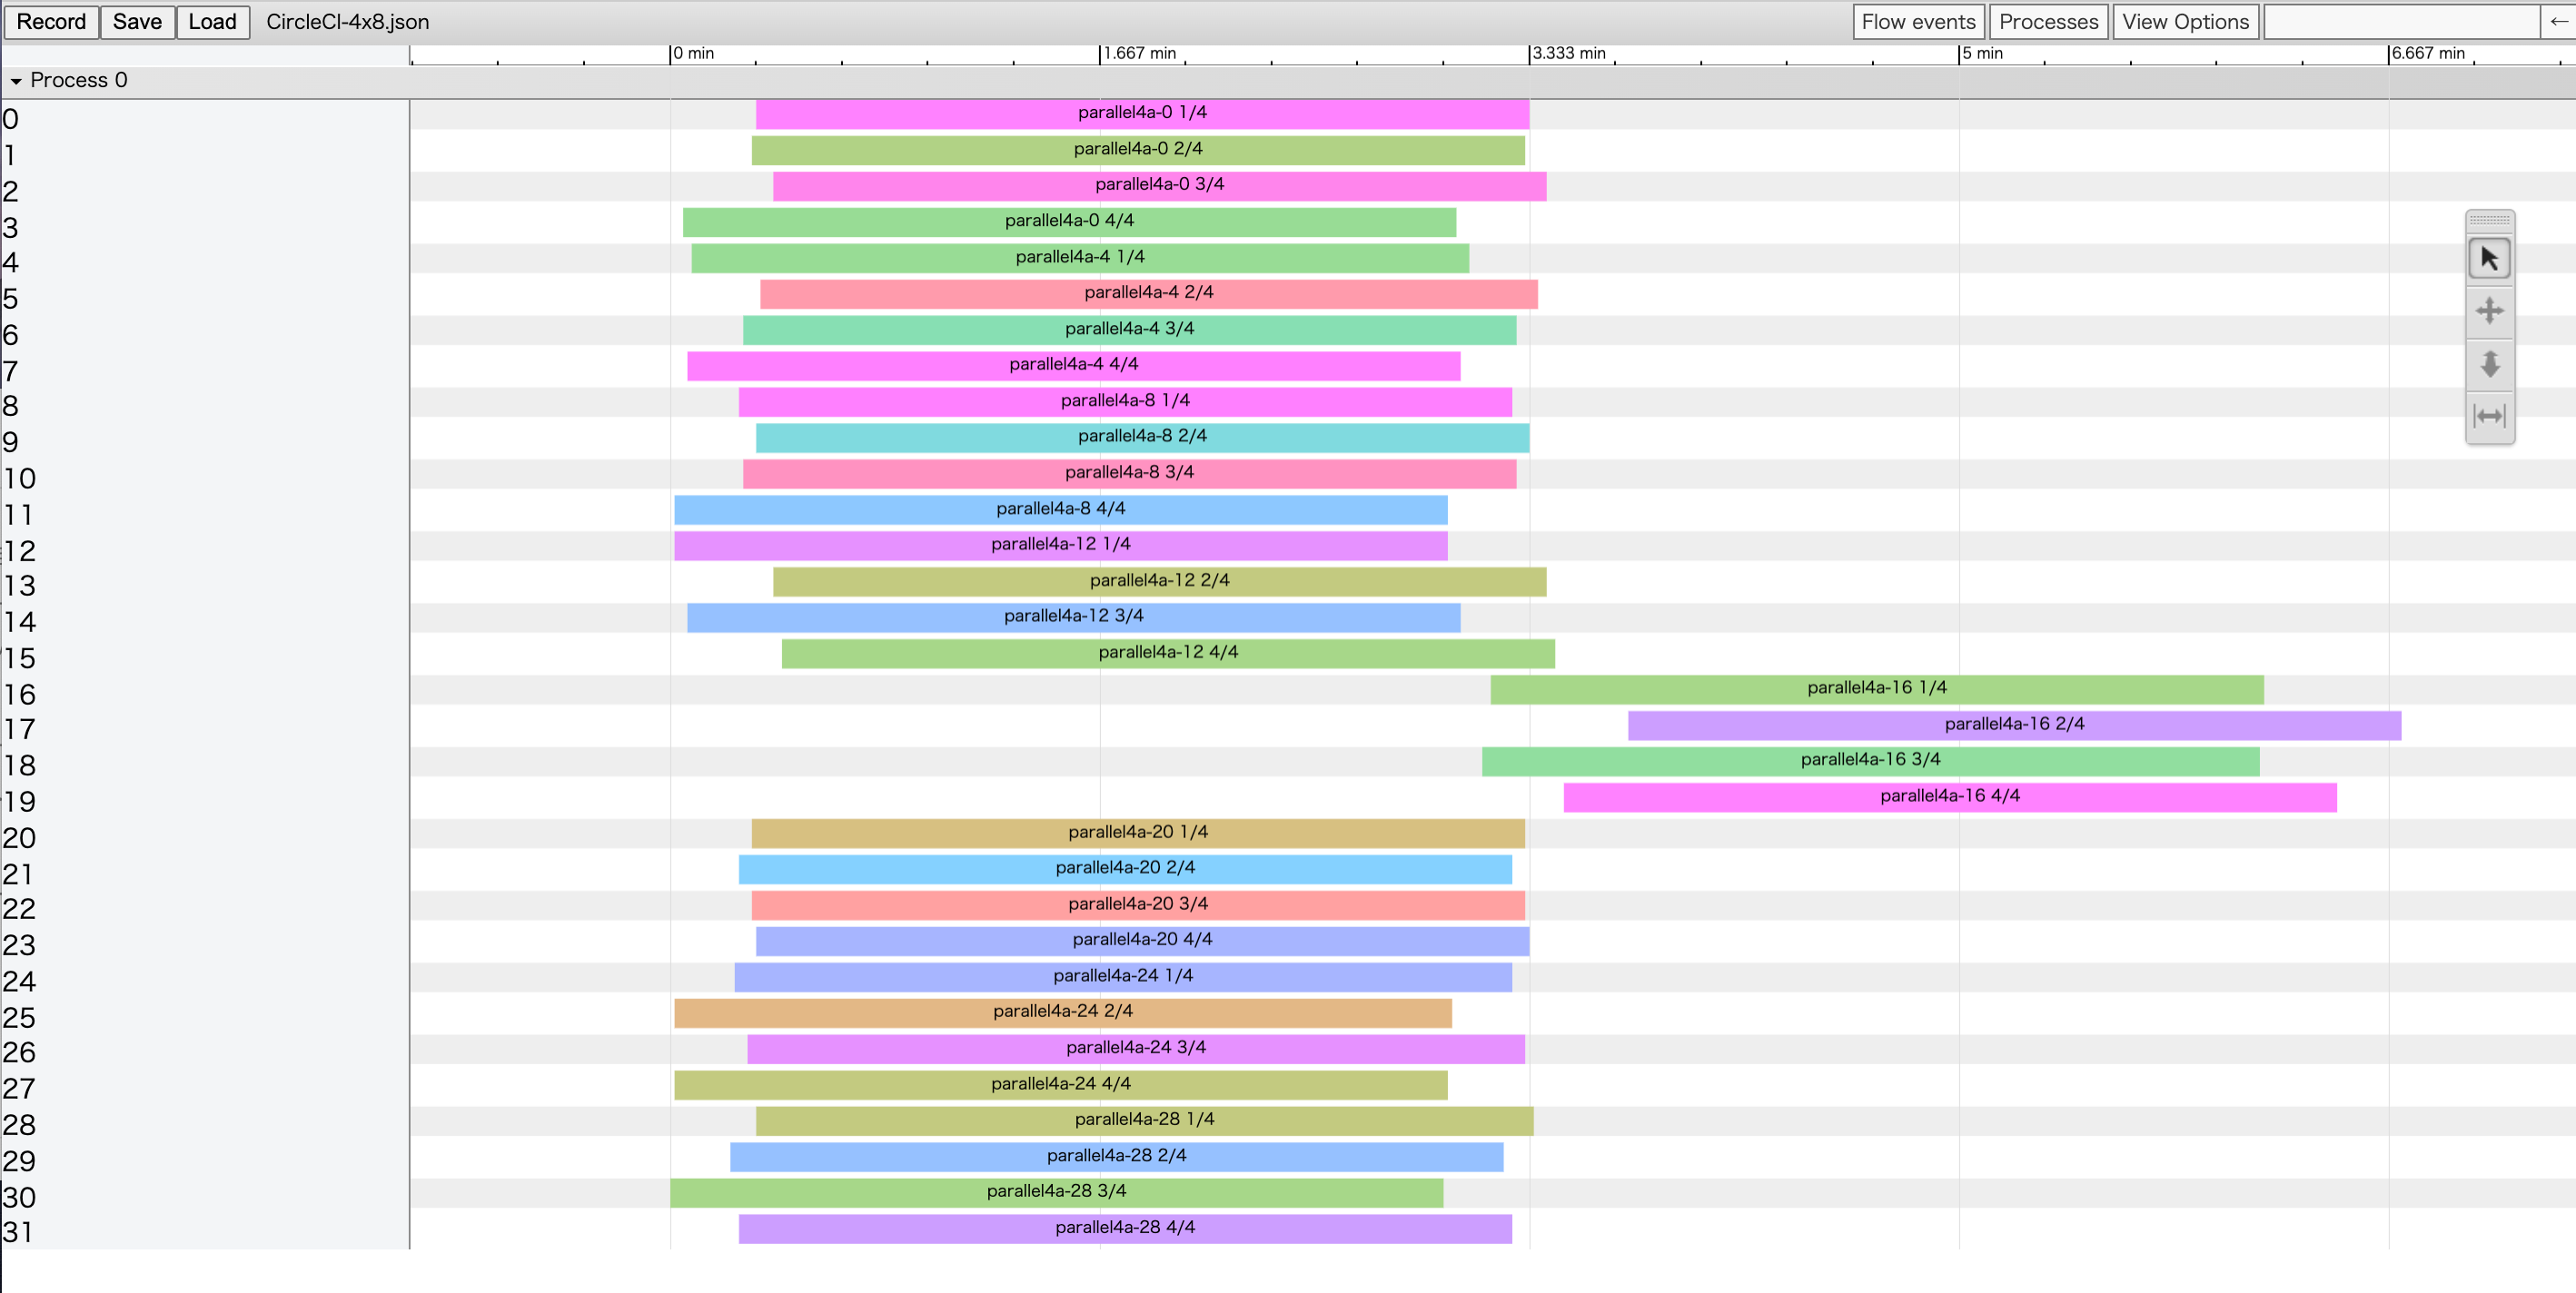This screenshot has height=1293, width=2576.
Task: Select the parallel4a-16 2/4 slice
Action: [x=2014, y=725]
